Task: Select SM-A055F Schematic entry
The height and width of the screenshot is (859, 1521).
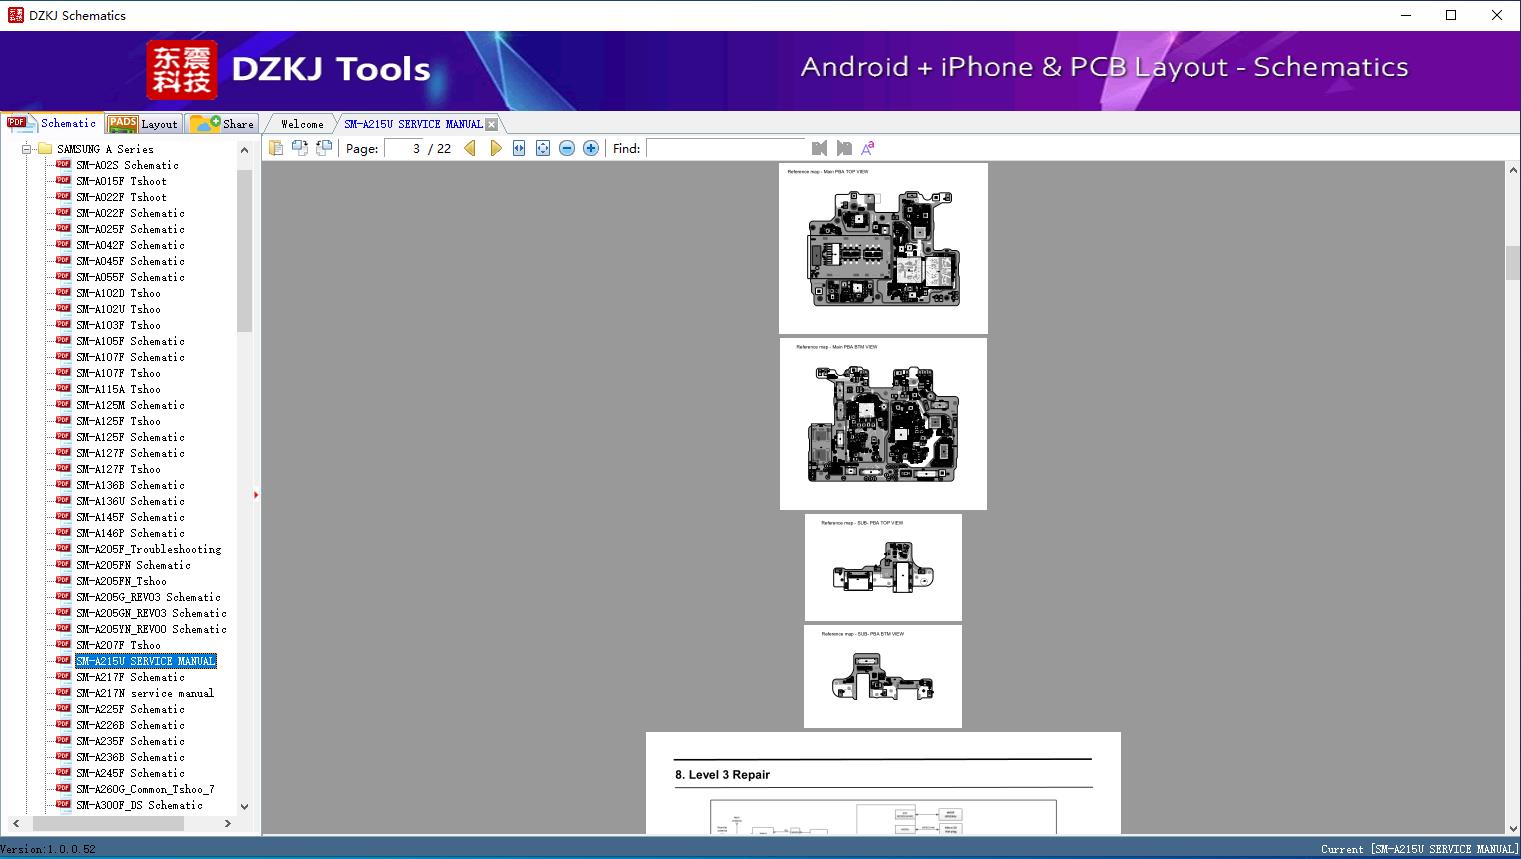Action: click(x=130, y=277)
